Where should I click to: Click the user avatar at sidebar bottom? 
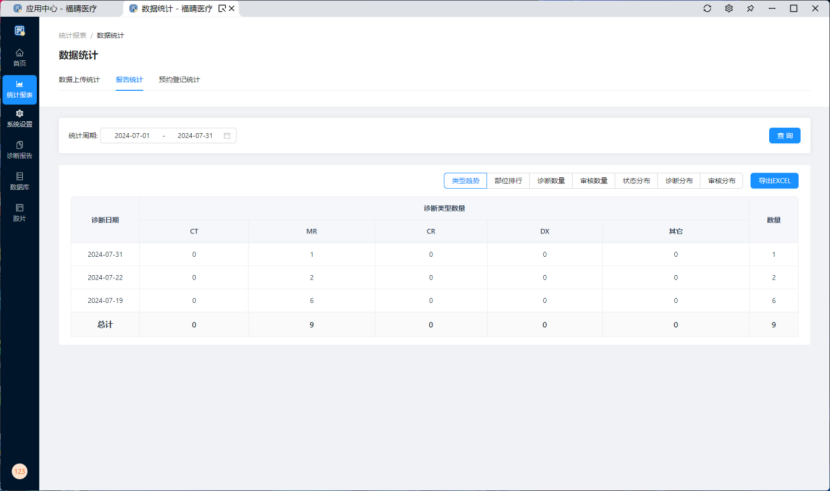(x=19, y=471)
